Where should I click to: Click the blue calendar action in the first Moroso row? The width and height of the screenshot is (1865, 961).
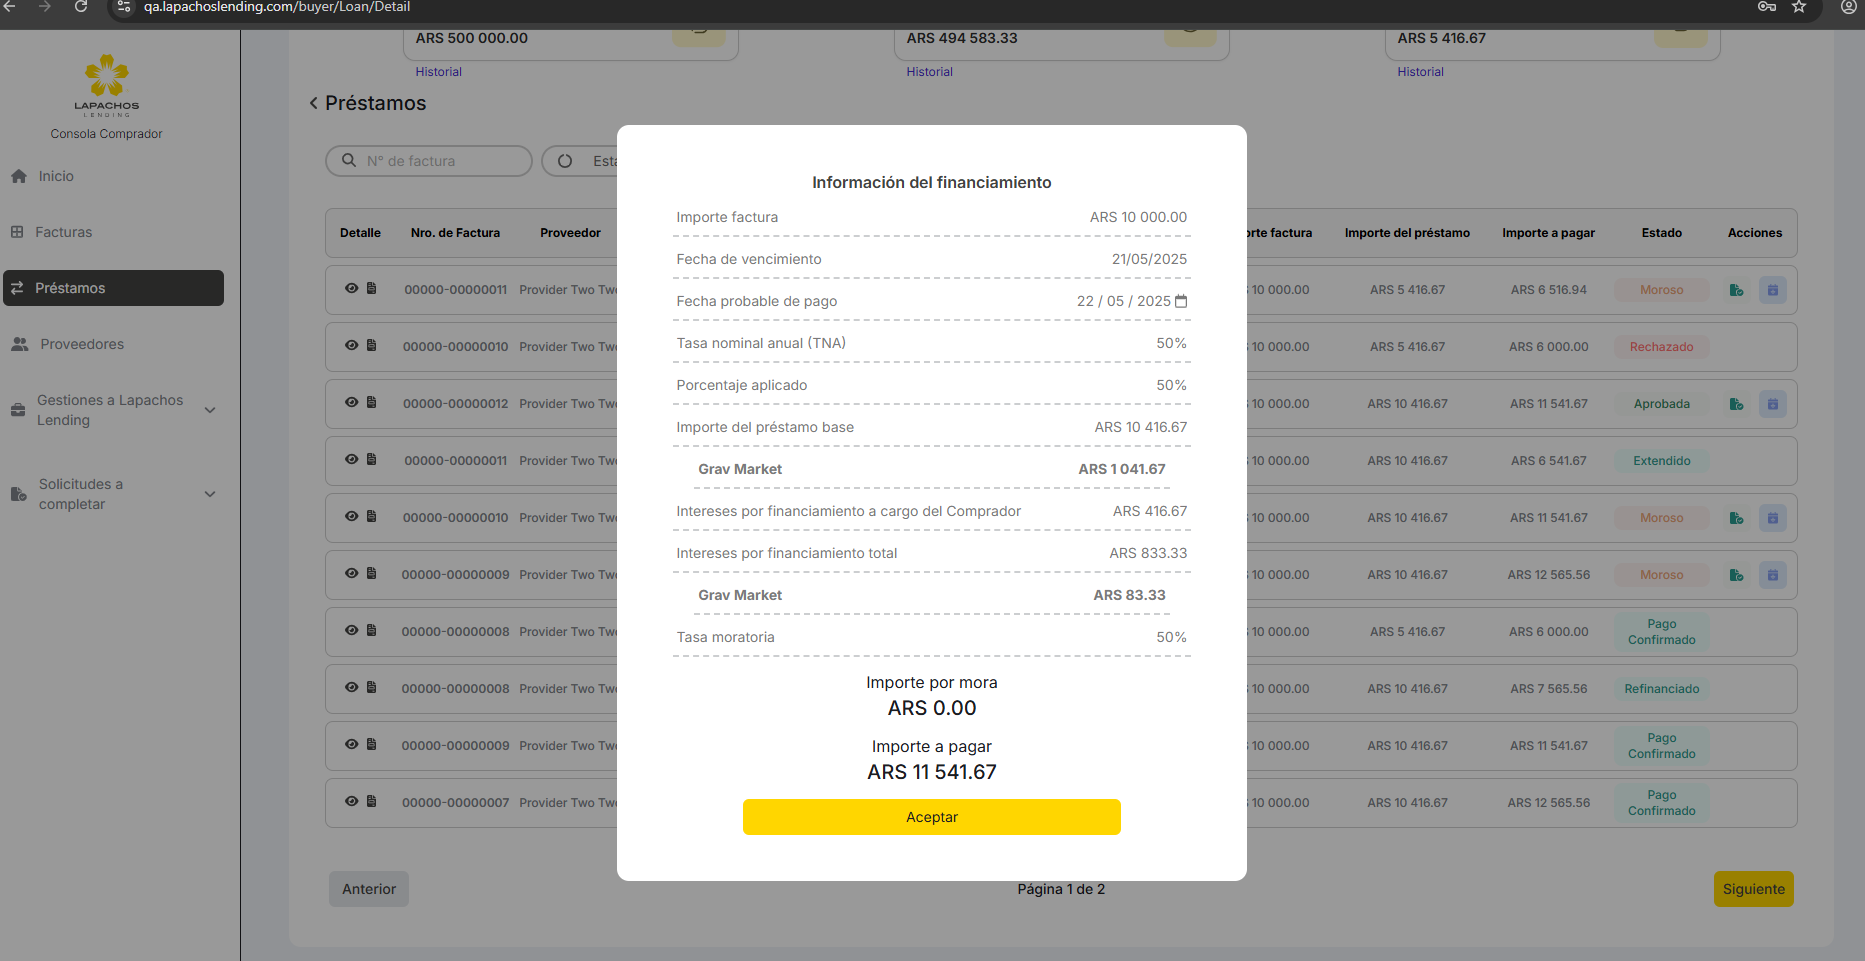pyautogui.click(x=1772, y=290)
